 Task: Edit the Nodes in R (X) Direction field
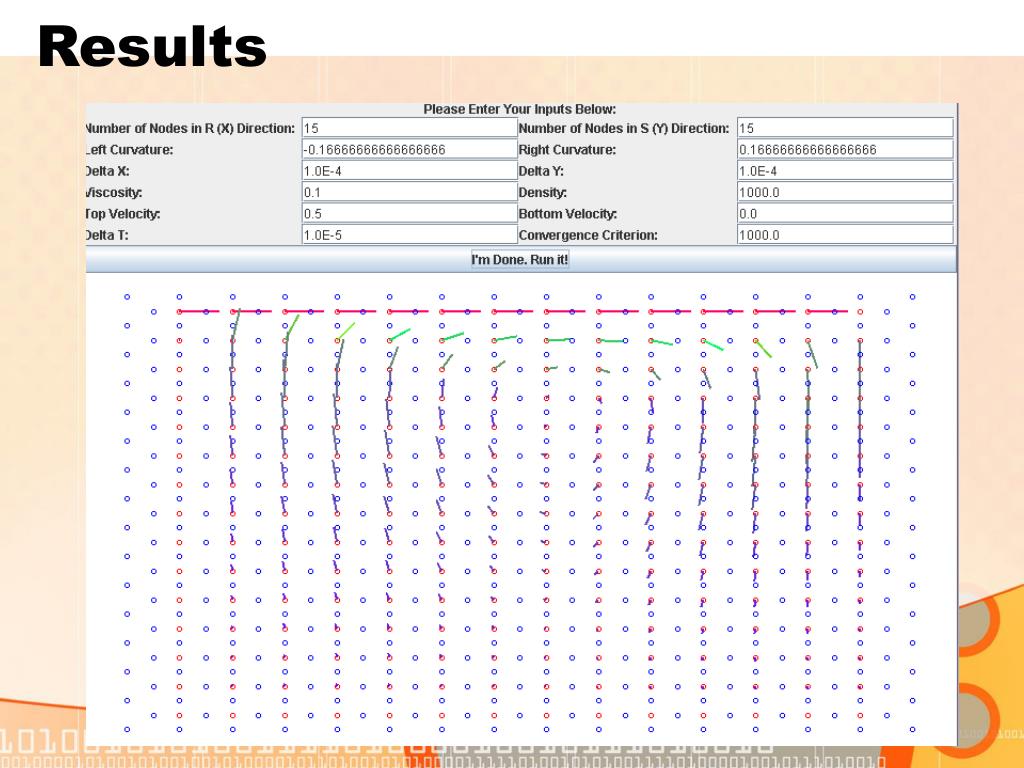(409, 128)
